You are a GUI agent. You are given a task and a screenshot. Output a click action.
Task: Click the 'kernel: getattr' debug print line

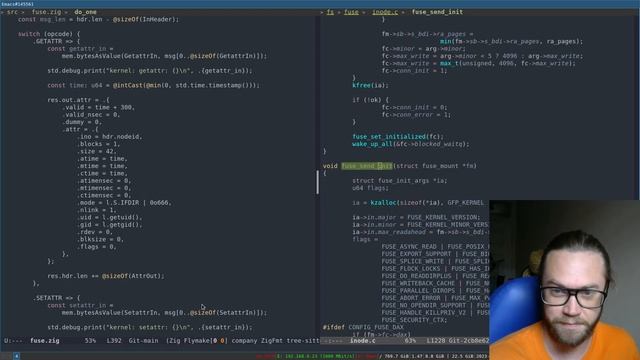(150, 71)
